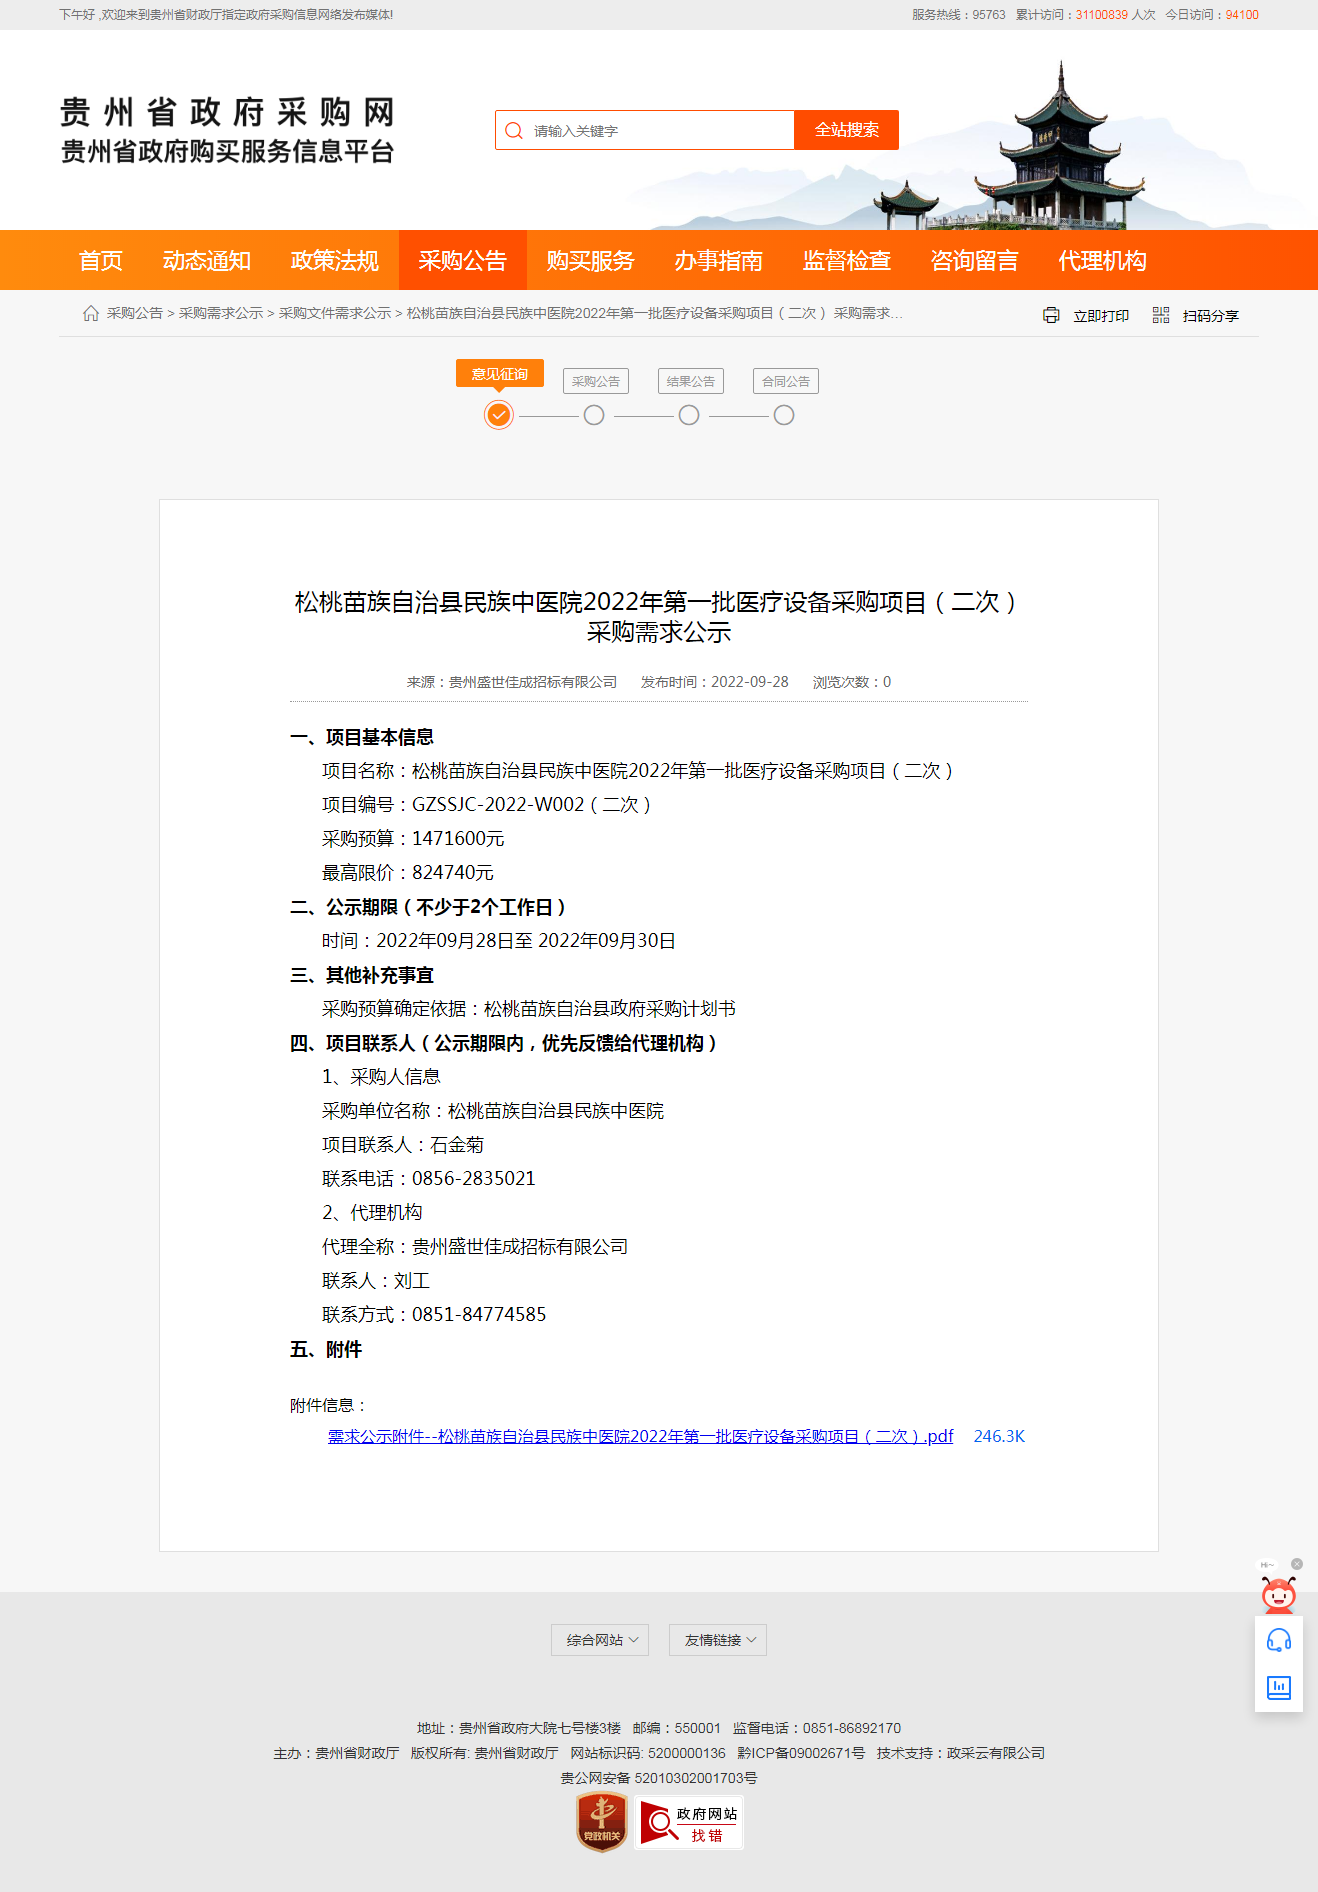Click the 采购公告 stage label
The width and height of the screenshot is (1318, 1892).
coord(596,381)
